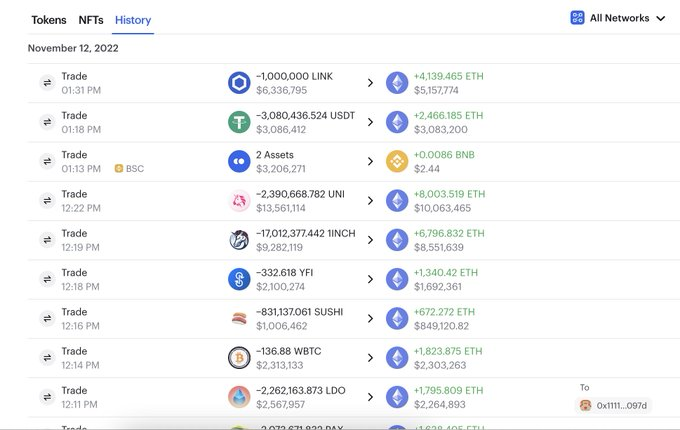Click swap icon of the 12:18 PM trade
This screenshot has width=680, height=430.
47,279
